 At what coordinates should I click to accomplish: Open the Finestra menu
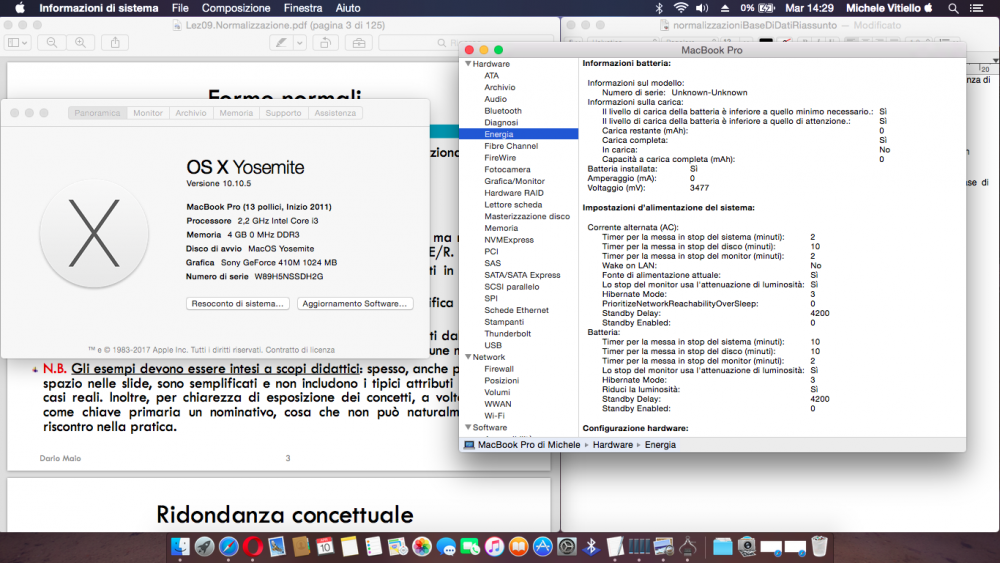tap(303, 8)
